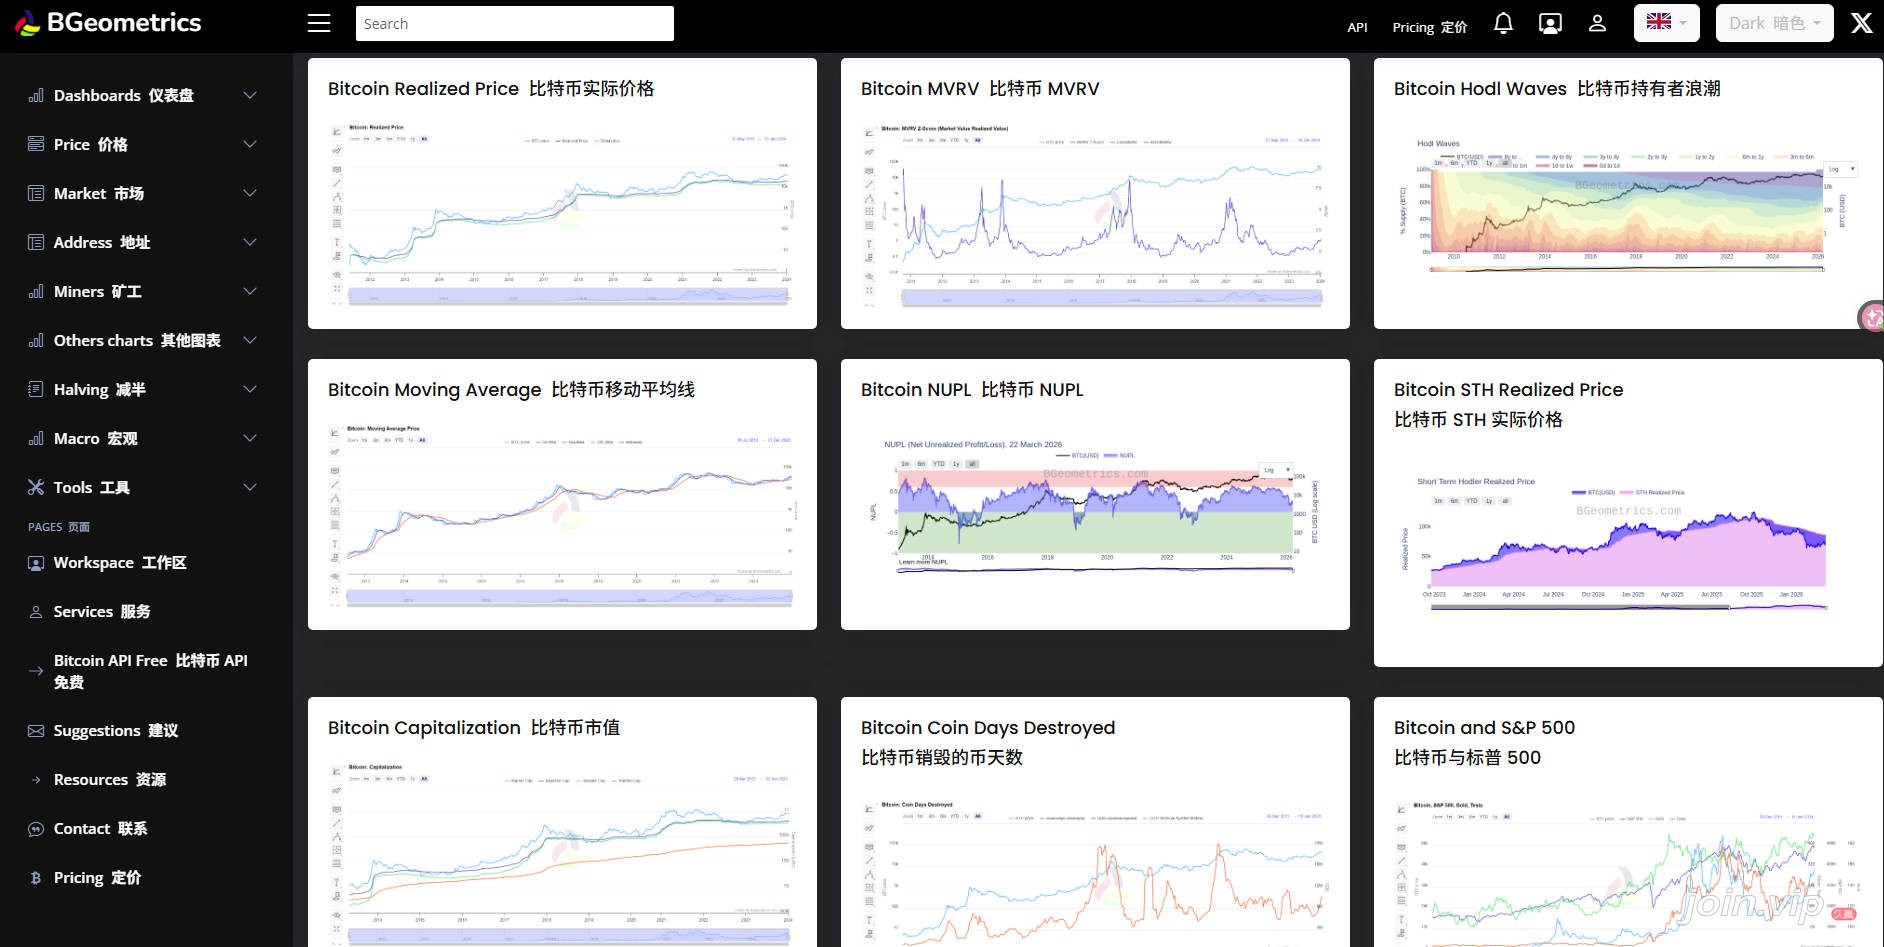The image size is (1884, 947).
Task: Click the Contact chat icon
Action: click(x=36, y=829)
